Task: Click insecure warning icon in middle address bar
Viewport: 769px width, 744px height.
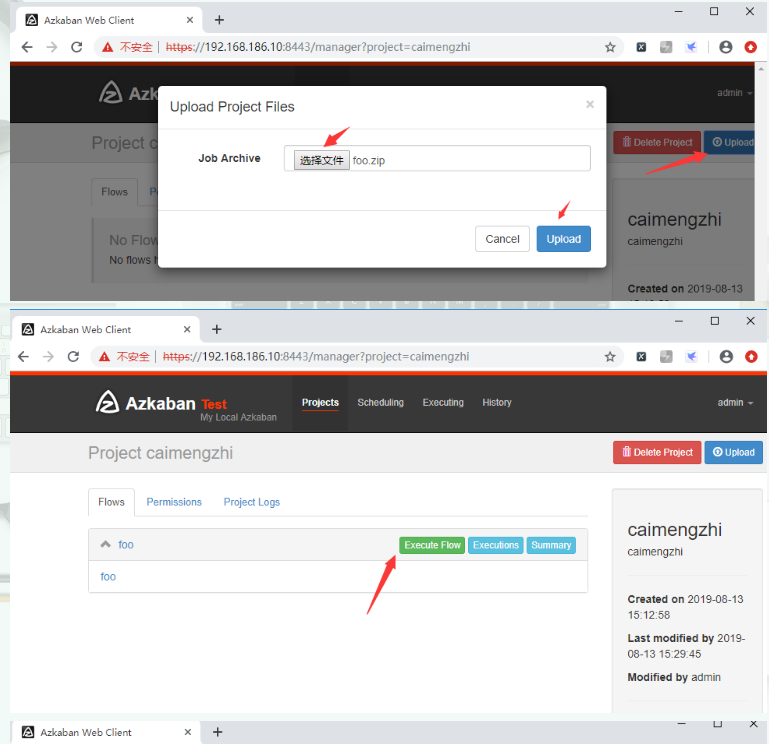Action: tap(104, 357)
